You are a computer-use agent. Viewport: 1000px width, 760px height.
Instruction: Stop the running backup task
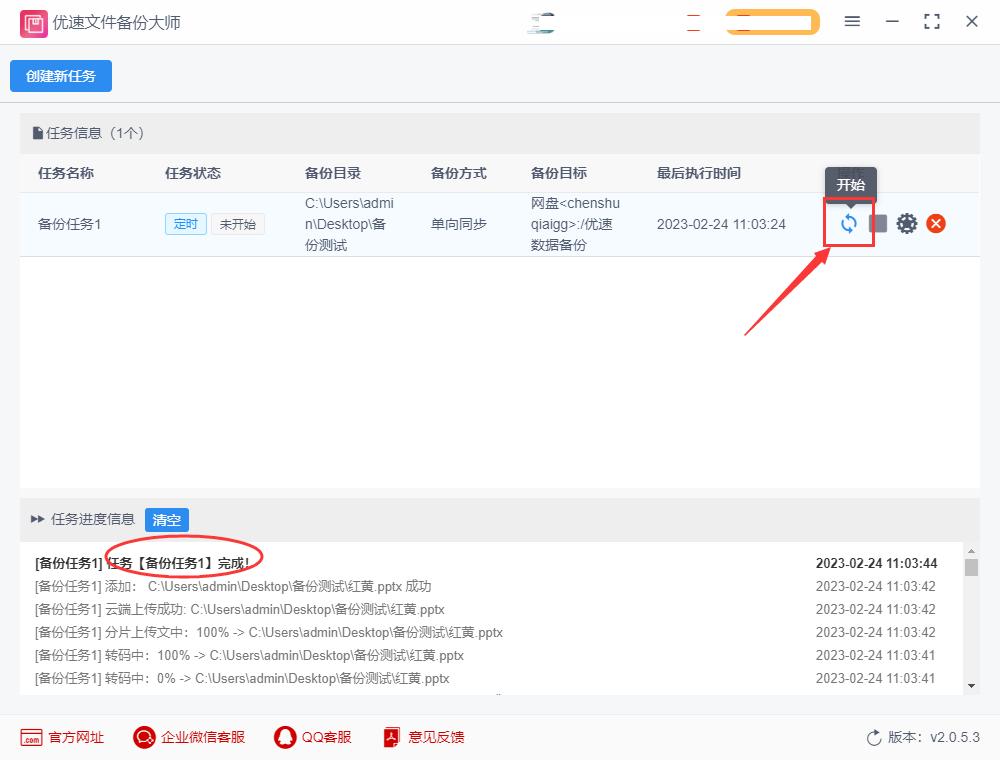click(x=877, y=224)
